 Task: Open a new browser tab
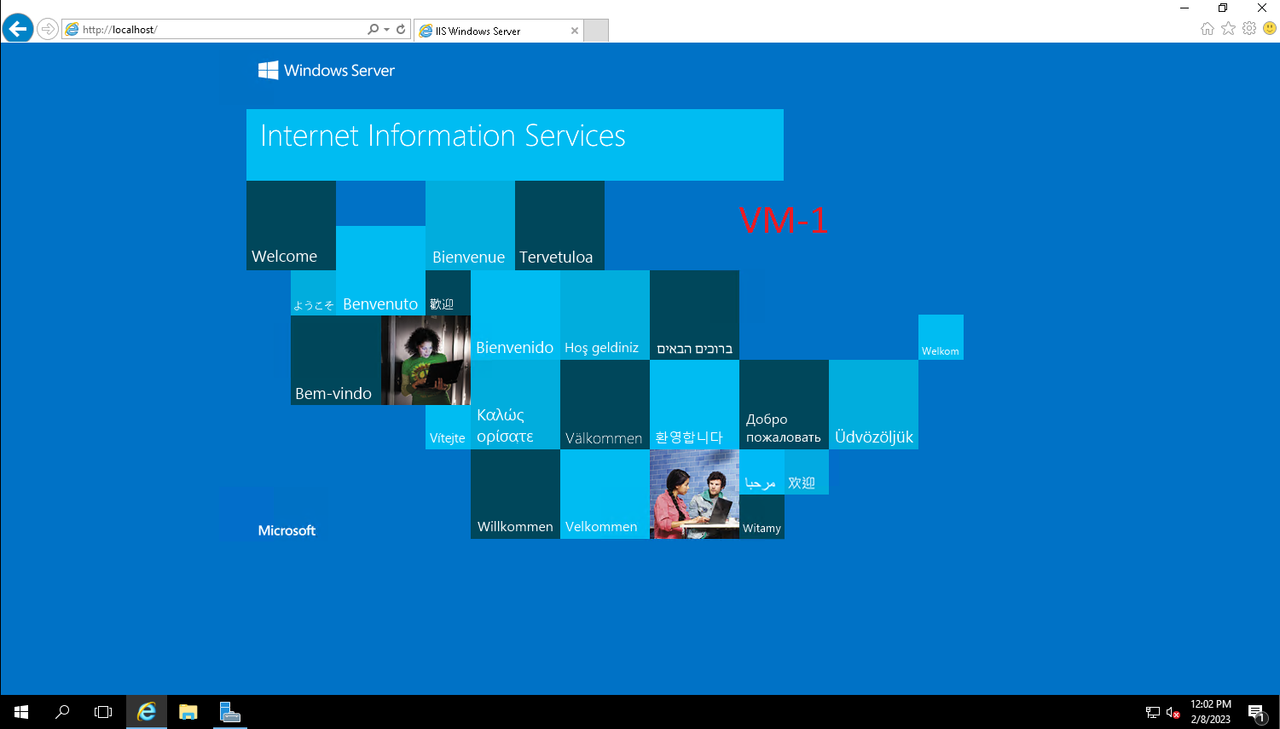click(595, 30)
